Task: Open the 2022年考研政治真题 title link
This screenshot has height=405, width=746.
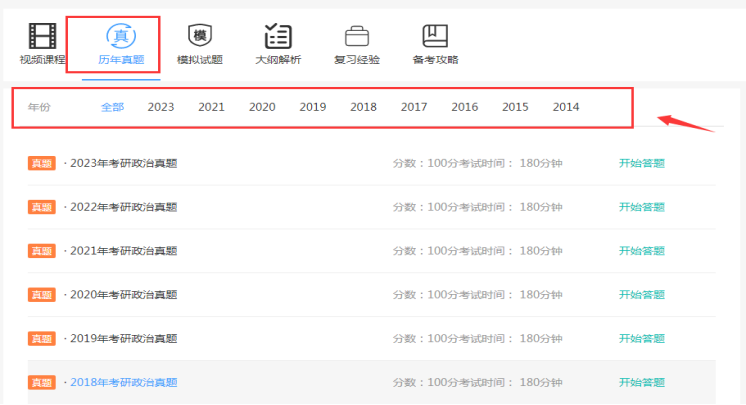Action: pos(123,207)
